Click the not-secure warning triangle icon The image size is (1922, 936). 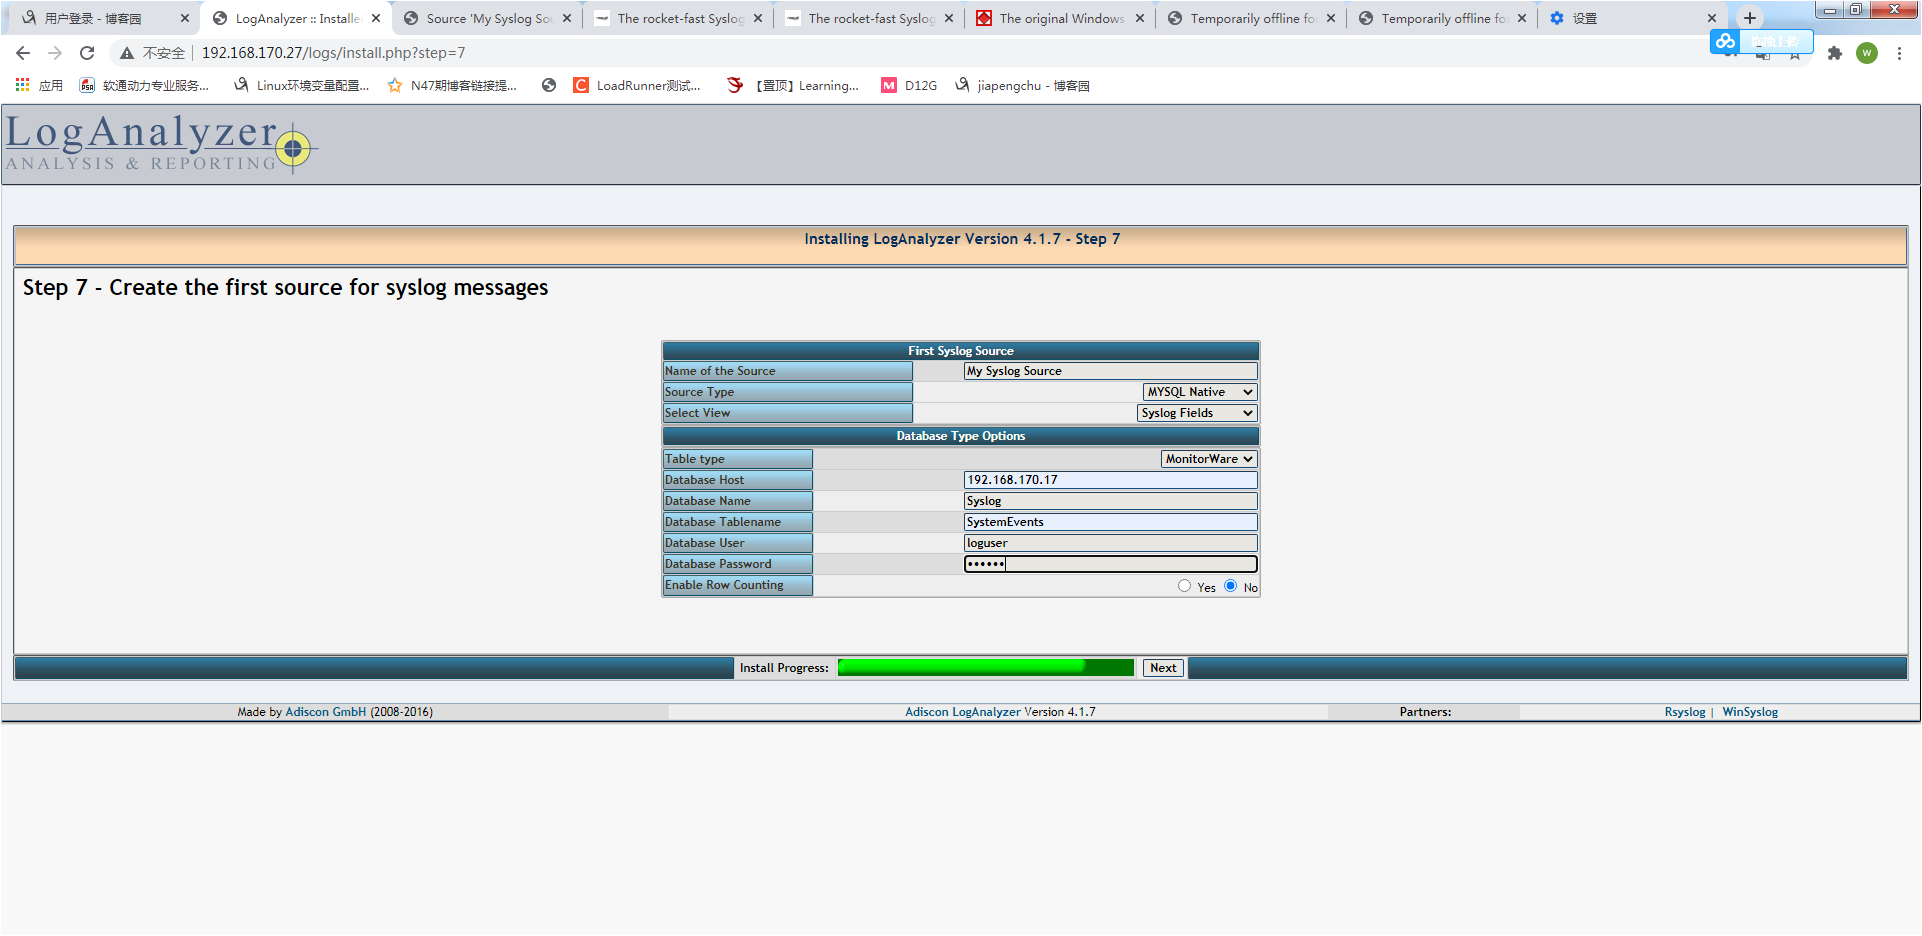[127, 53]
